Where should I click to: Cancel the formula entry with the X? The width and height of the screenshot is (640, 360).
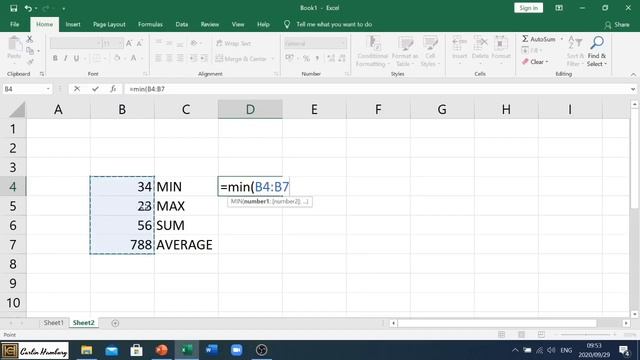(77, 89)
